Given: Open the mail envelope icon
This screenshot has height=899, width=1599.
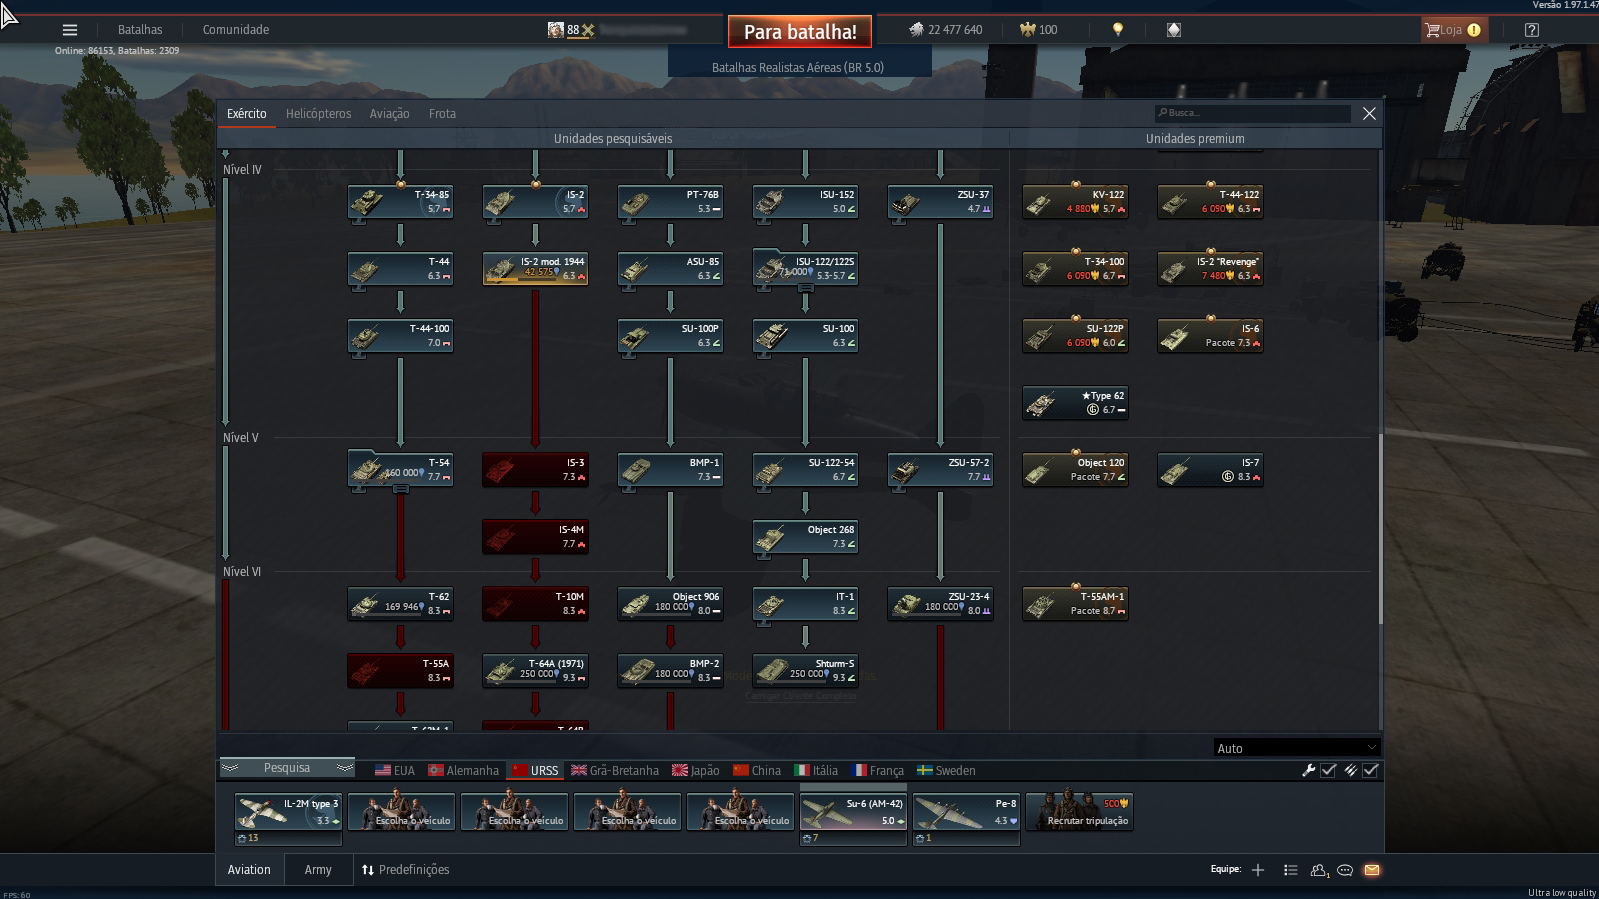Looking at the screenshot, I should tap(1372, 870).
